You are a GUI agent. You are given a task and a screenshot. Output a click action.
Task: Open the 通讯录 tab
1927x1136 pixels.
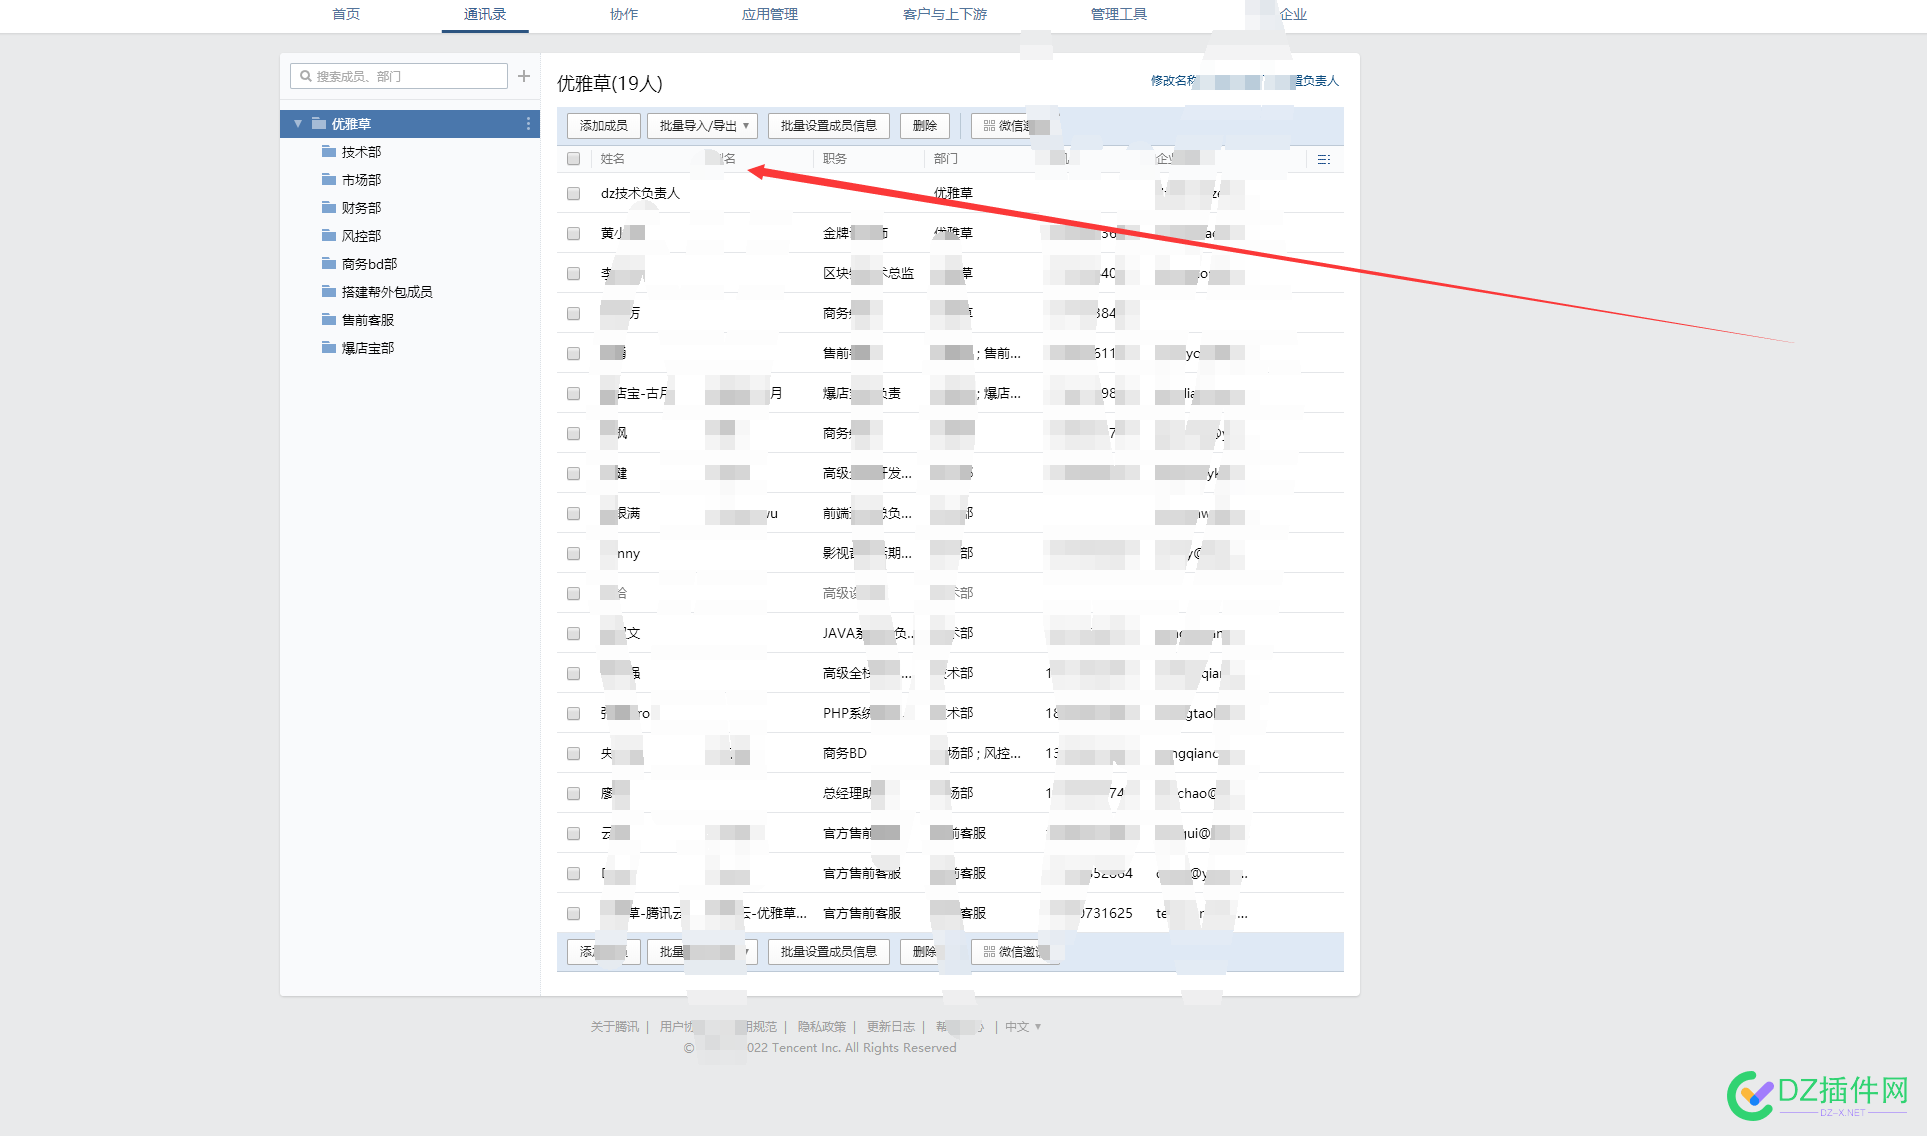pos(485,14)
